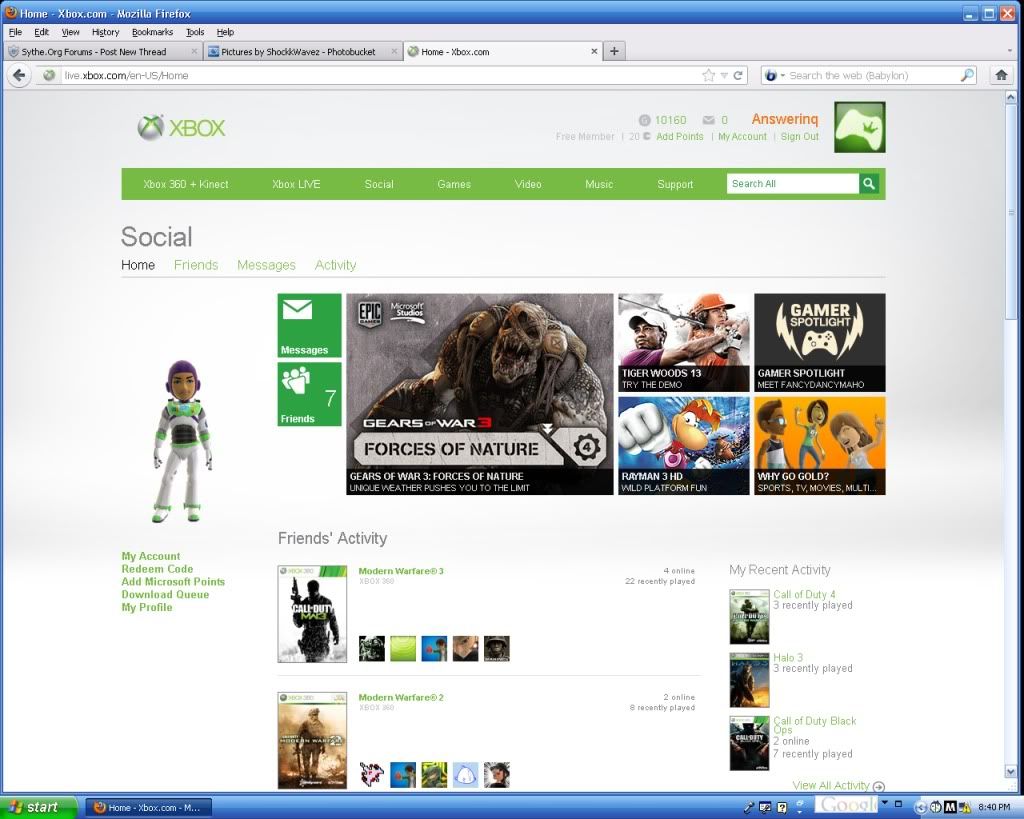Close the Home - Xbox.com tab
Image resolution: width=1024 pixels, height=819 pixels.
pos(594,52)
